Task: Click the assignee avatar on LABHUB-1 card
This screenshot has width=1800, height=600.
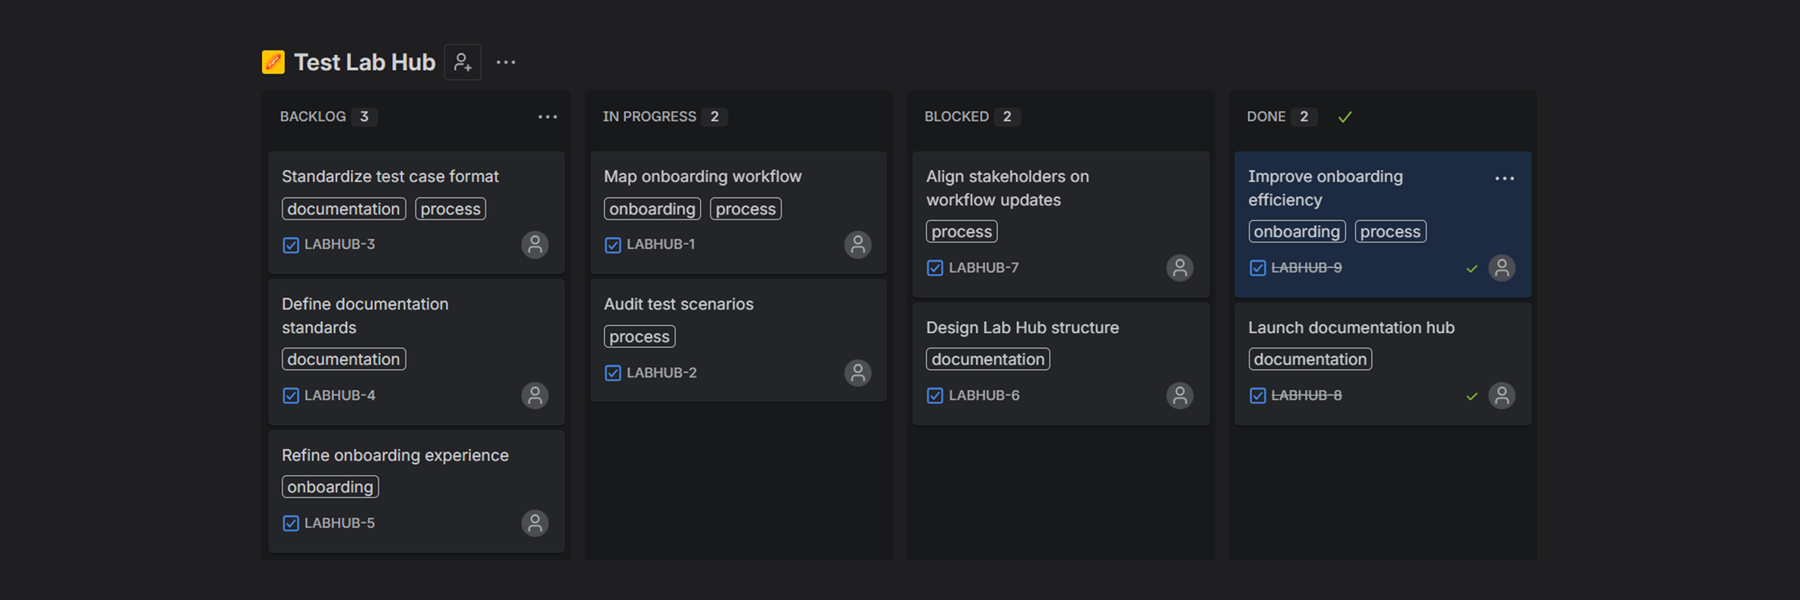Action: point(857,244)
